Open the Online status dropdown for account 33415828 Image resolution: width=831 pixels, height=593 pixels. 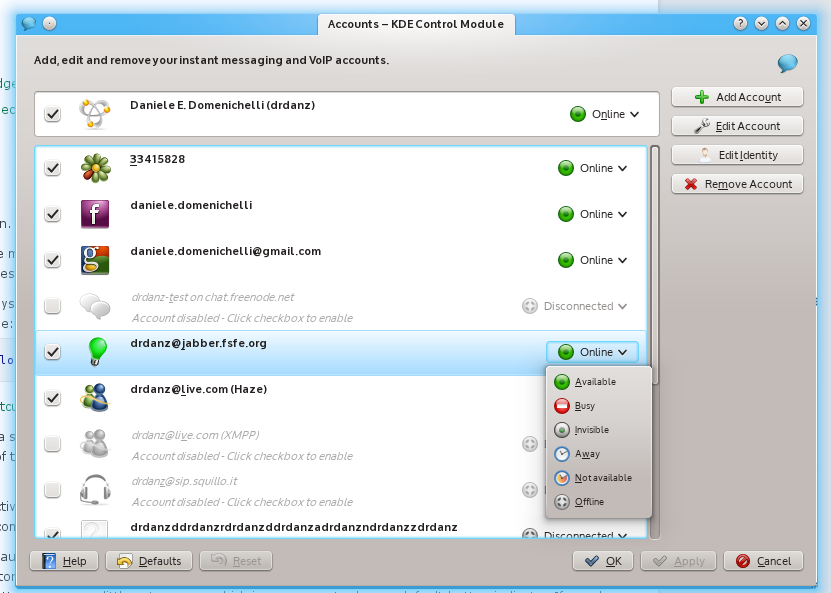[593, 168]
